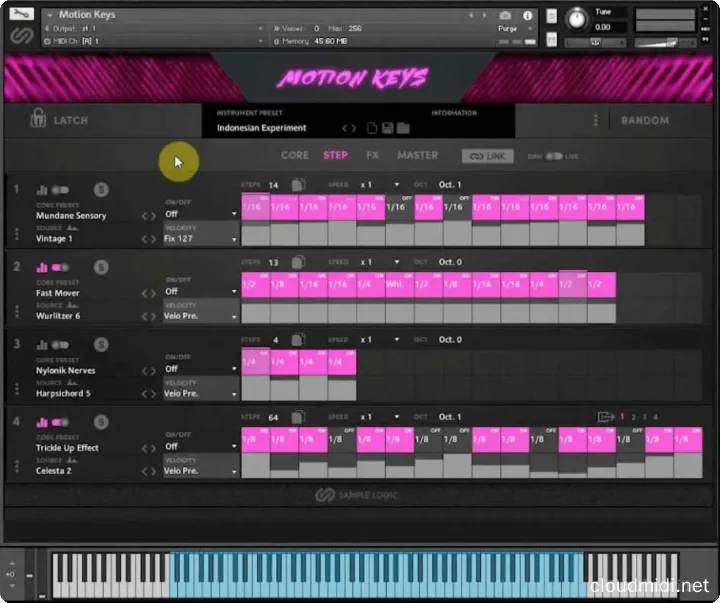
Task: Copy steps using icon in core 2 row
Action: click(298, 262)
